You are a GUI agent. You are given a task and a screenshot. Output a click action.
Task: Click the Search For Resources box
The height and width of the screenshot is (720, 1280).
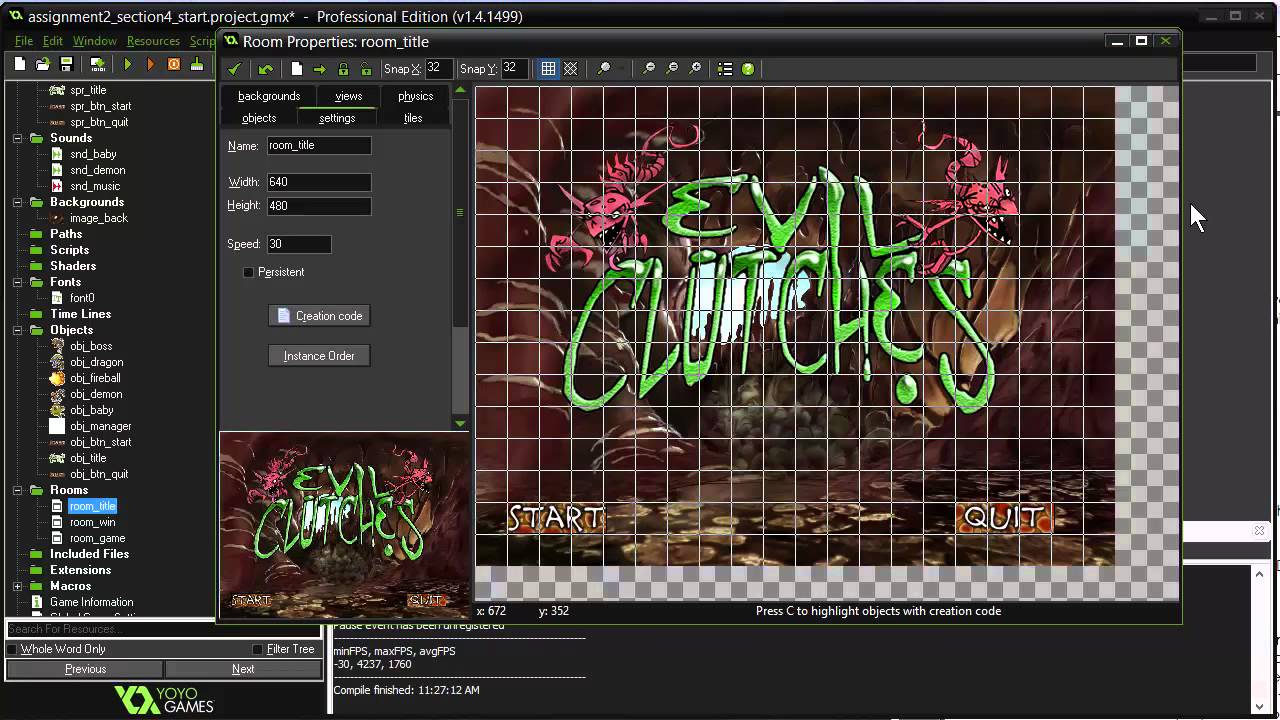tap(163, 629)
